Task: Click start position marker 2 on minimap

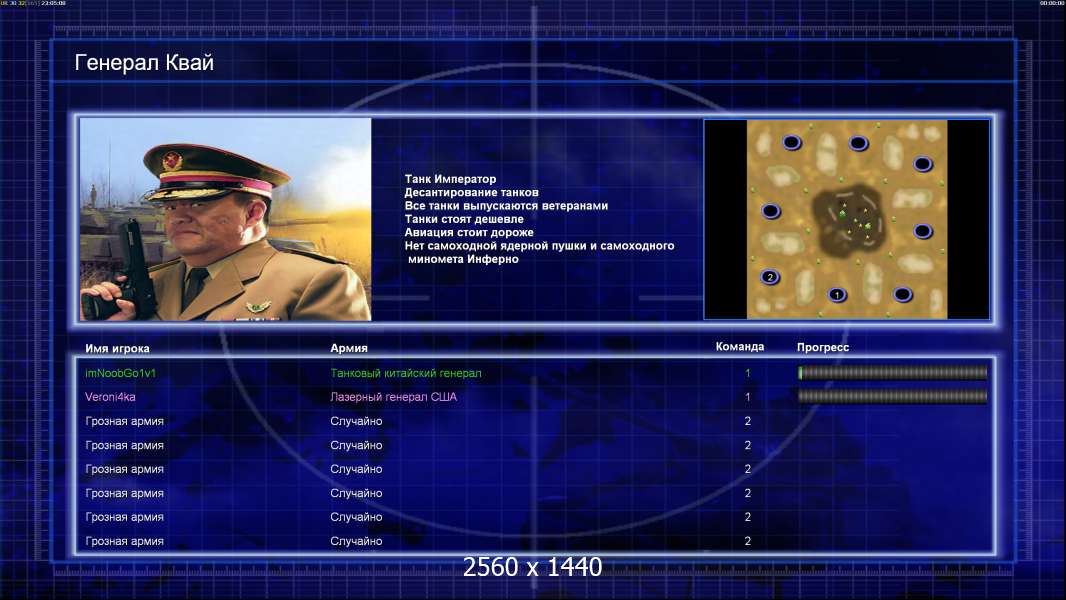Action: 770,277
